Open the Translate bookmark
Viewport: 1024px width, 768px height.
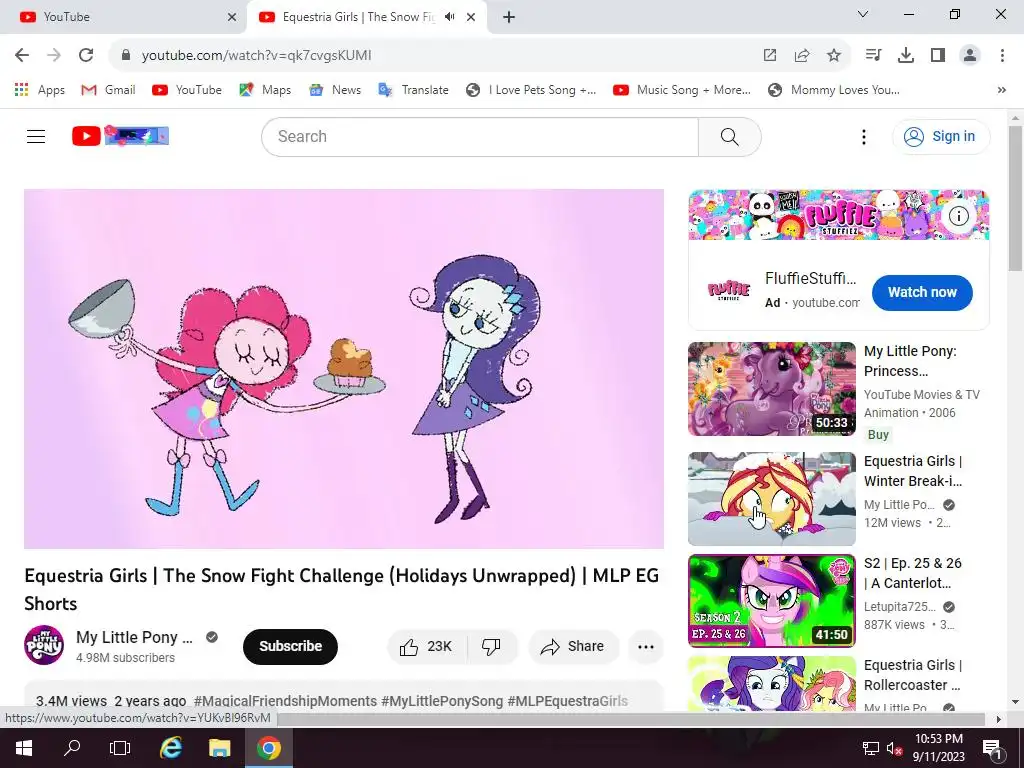(x=413, y=90)
